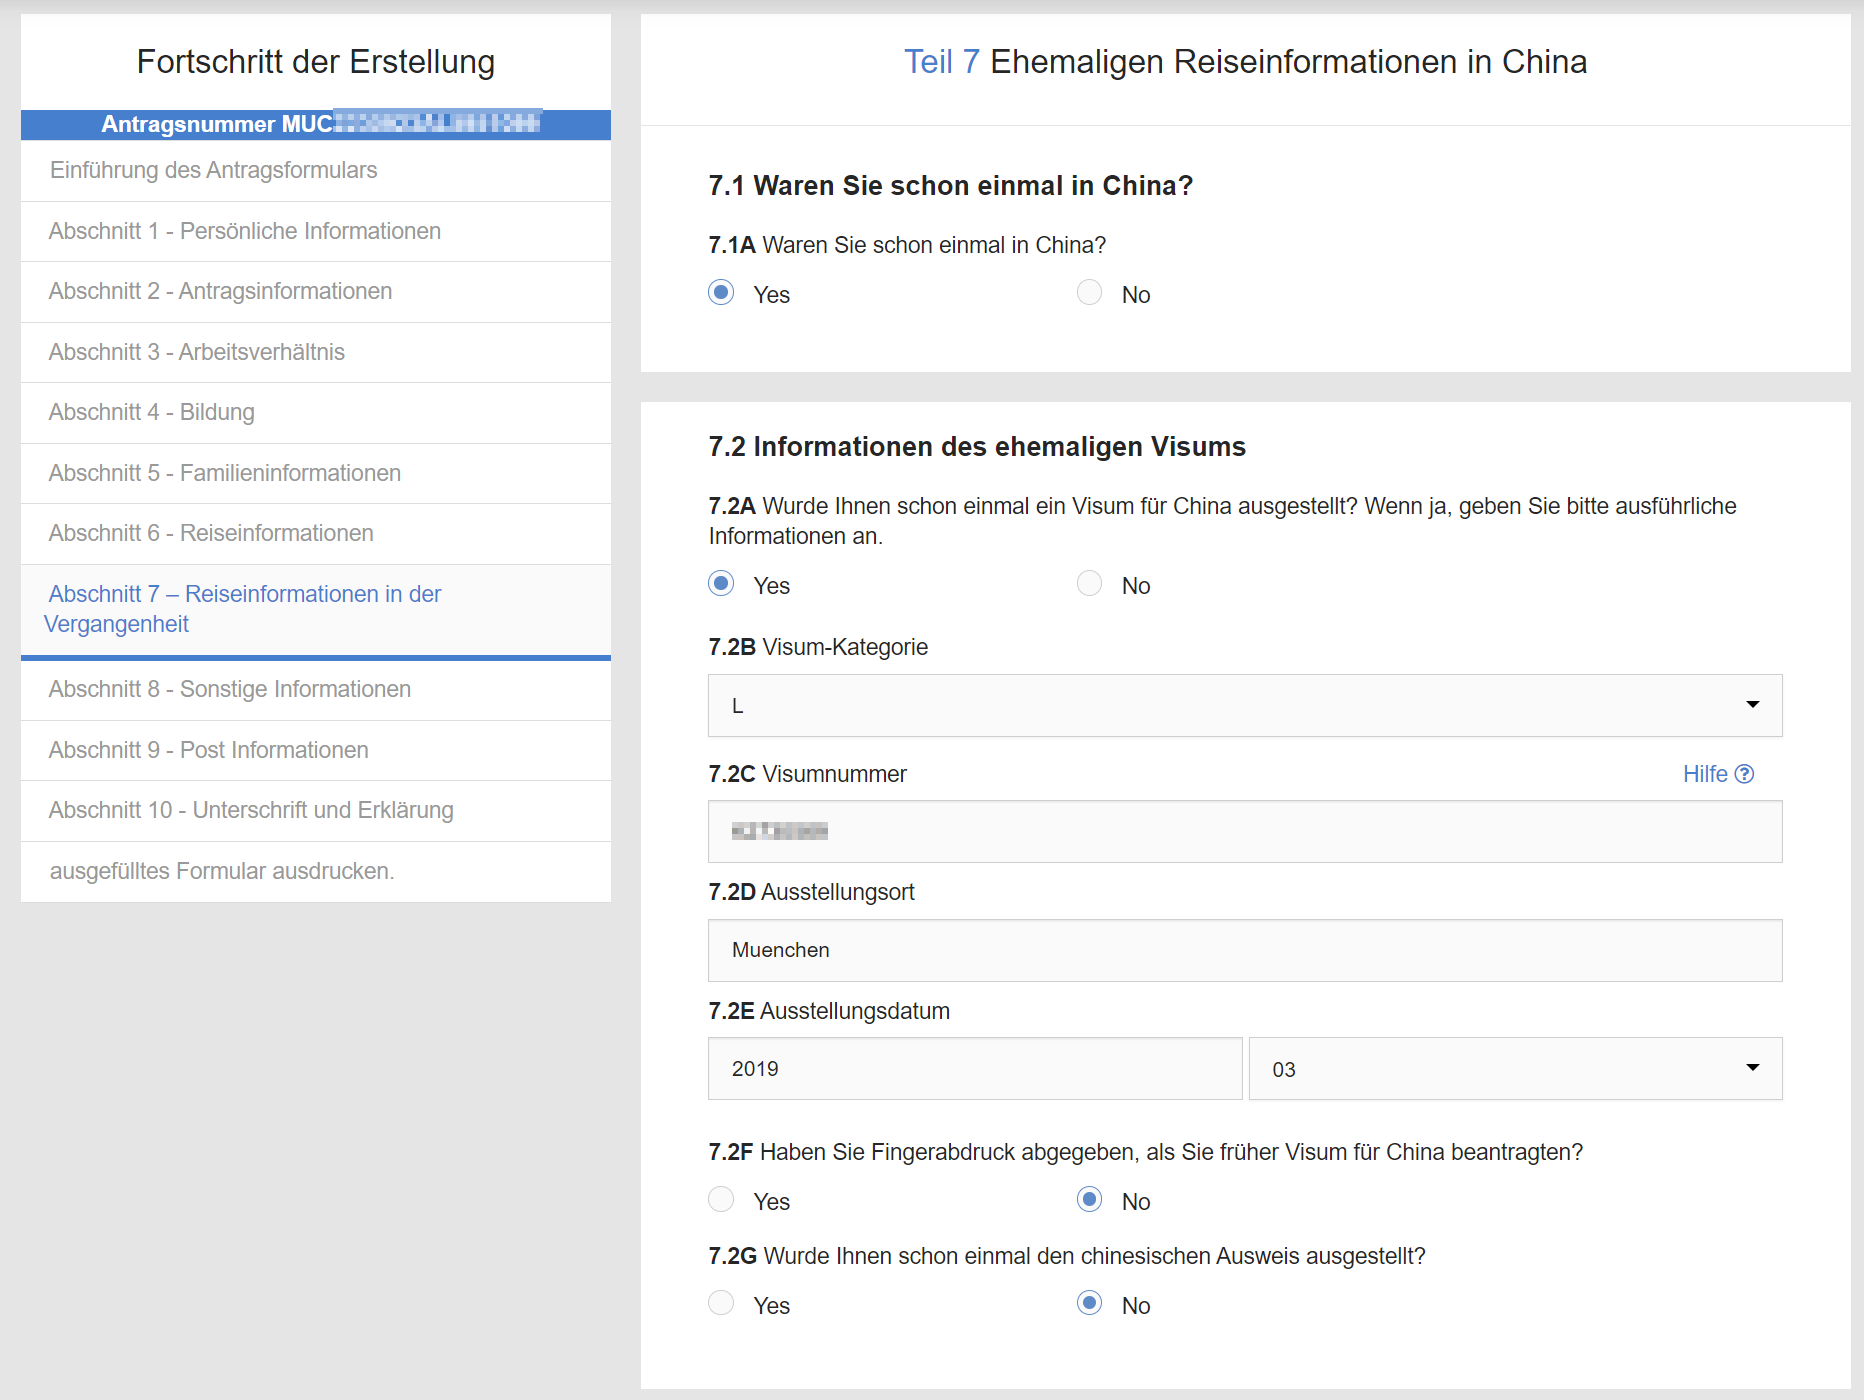Viewport: 1864px width, 1400px height.
Task: Click the Visumnummer input field
Action: click(1244, 832)
